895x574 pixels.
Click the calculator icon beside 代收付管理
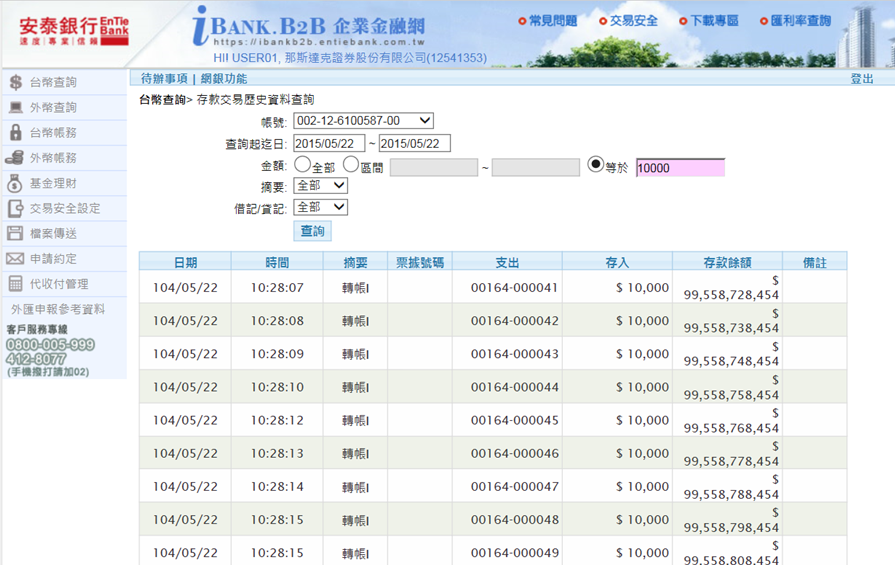click(15, 284)
